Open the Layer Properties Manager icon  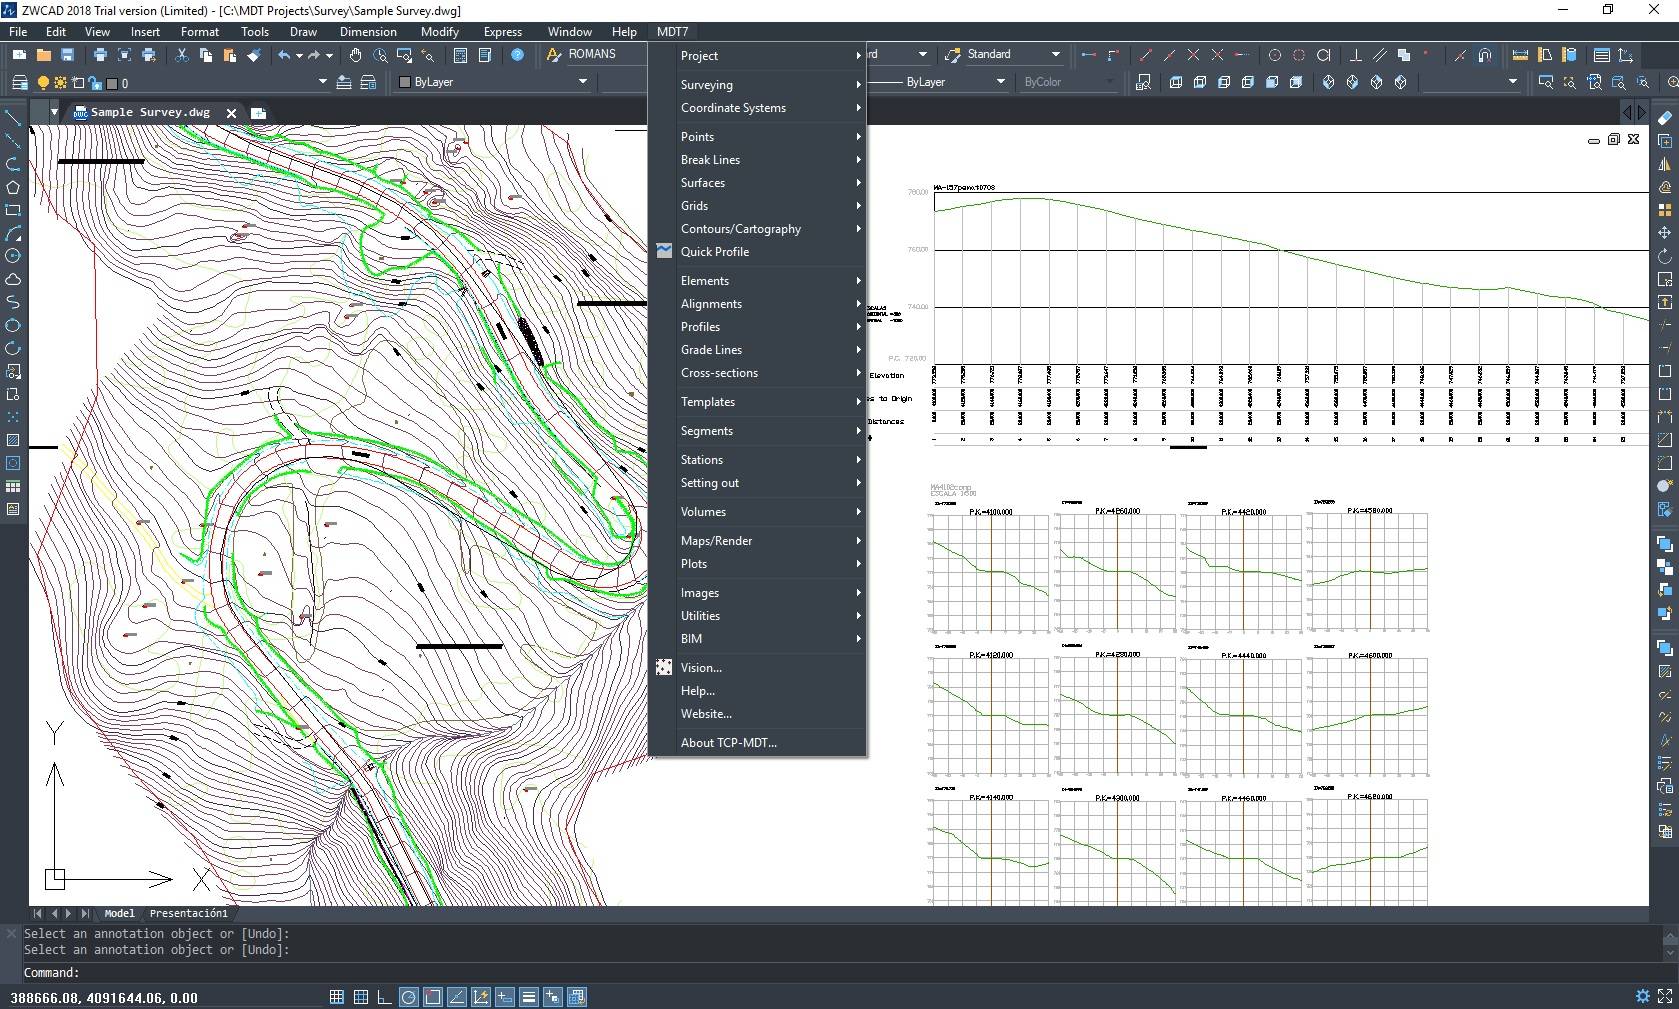coord(18,82)
